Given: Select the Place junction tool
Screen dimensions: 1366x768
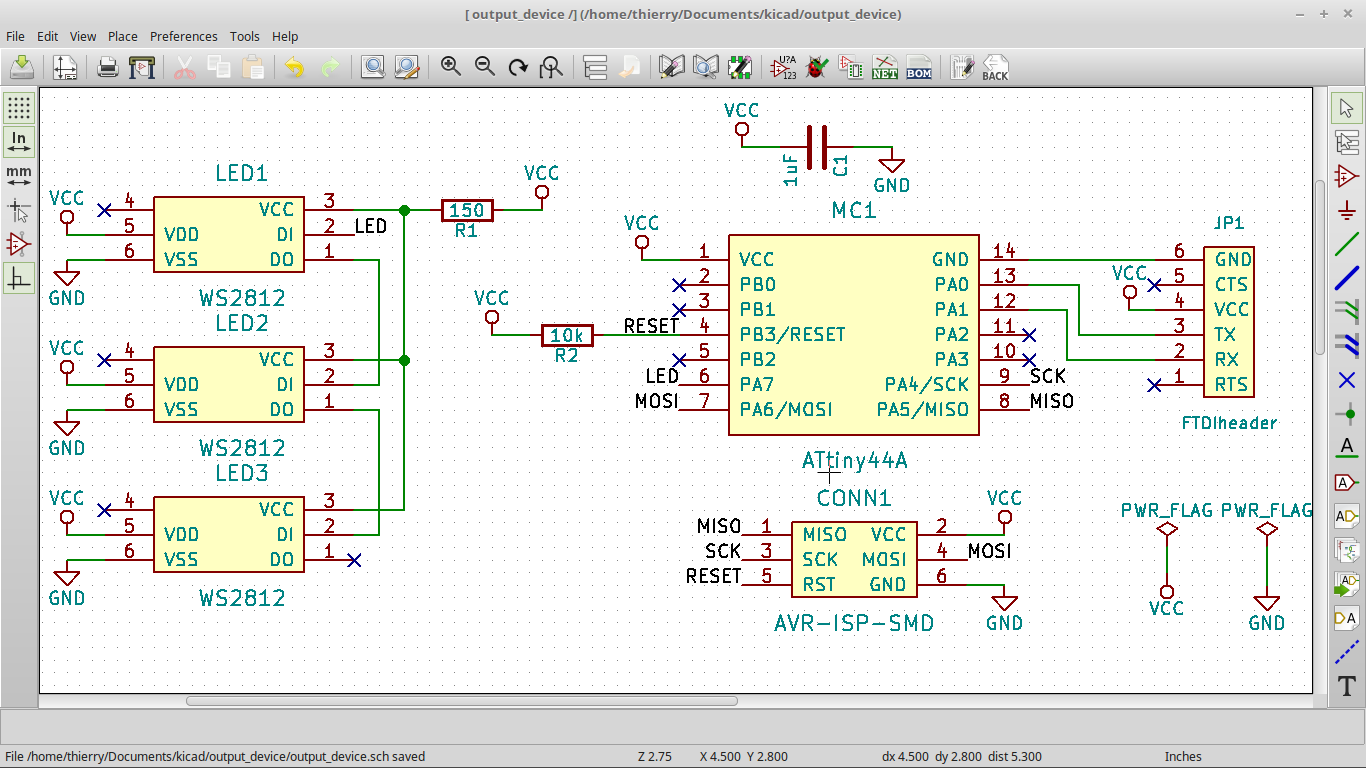Looking at the screenshot, I should click(1347, 414).
